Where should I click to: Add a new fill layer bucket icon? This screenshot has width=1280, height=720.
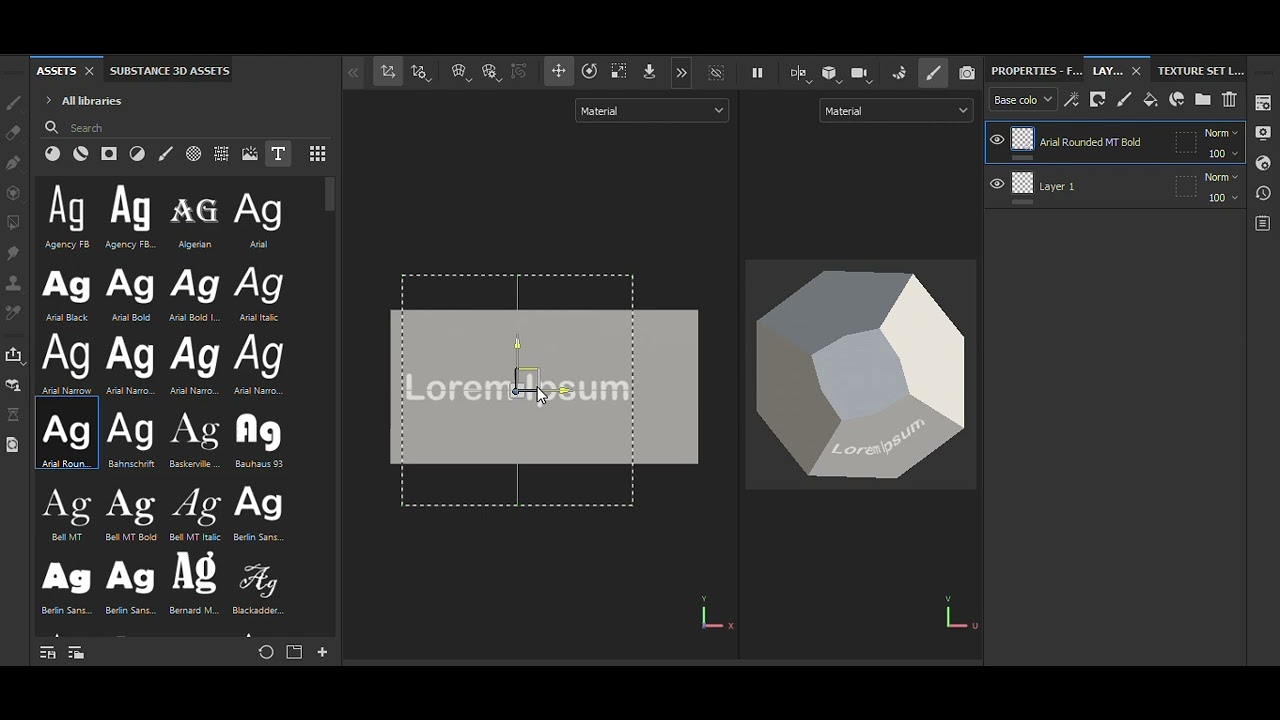1150,100
